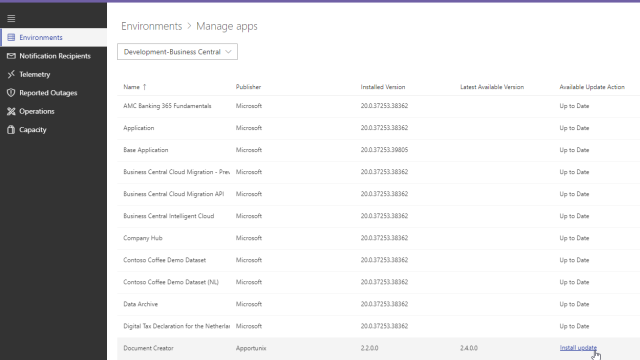Click the dropdown chevron in environment selector

click(228, 52)
